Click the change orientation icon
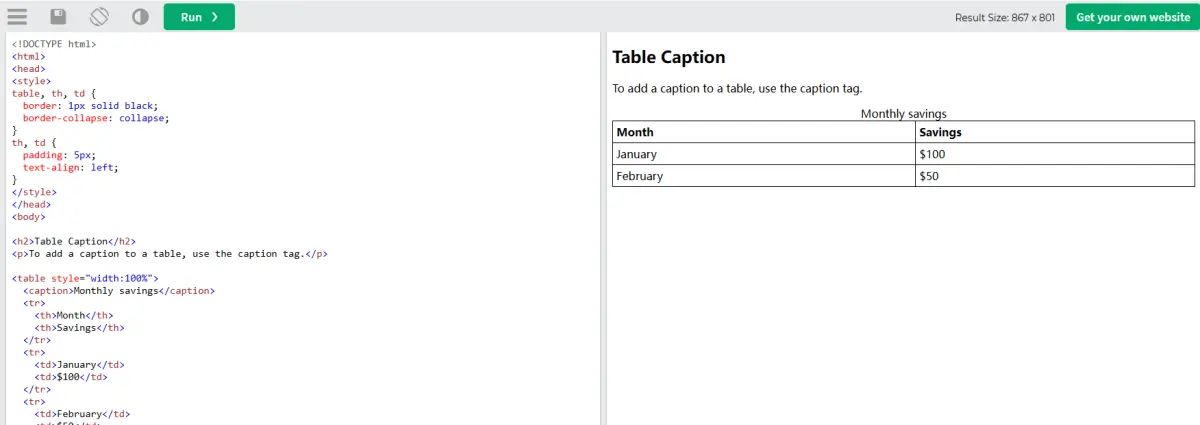Image resolution: width=1200 pixels, height=425 pixels. [x=99, y=17]
